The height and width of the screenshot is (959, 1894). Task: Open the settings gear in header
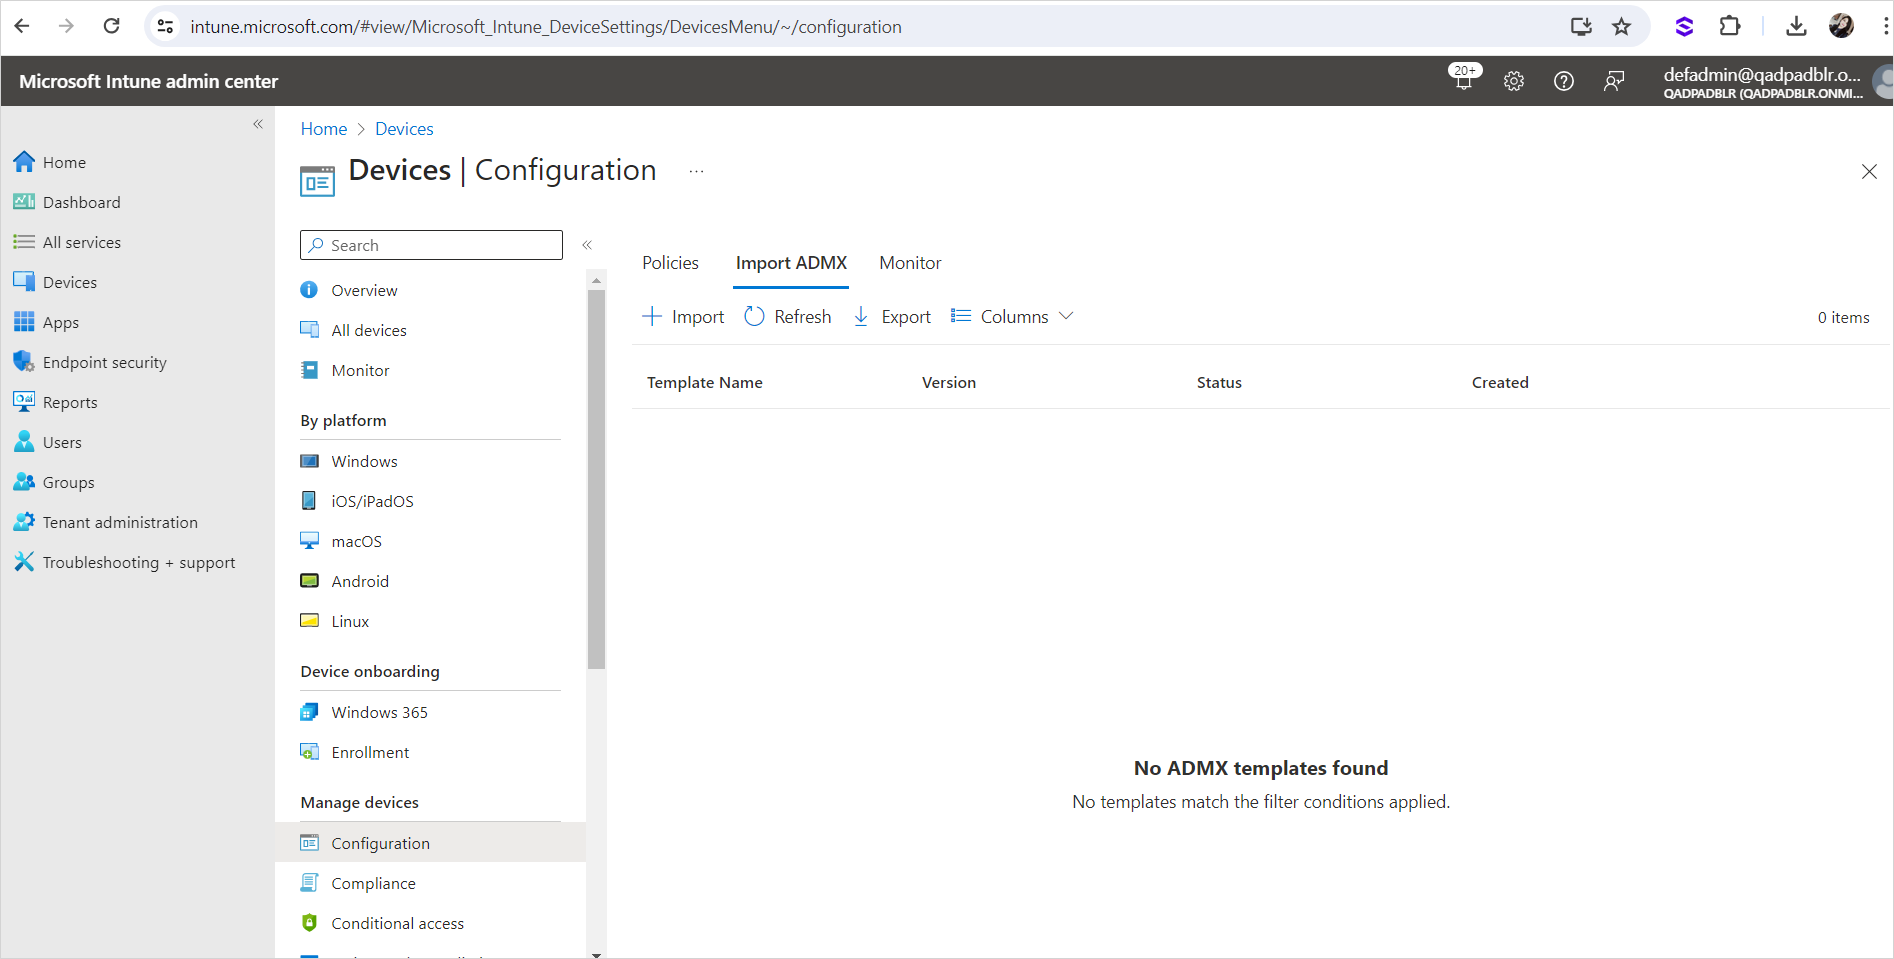coord(1514,82)
